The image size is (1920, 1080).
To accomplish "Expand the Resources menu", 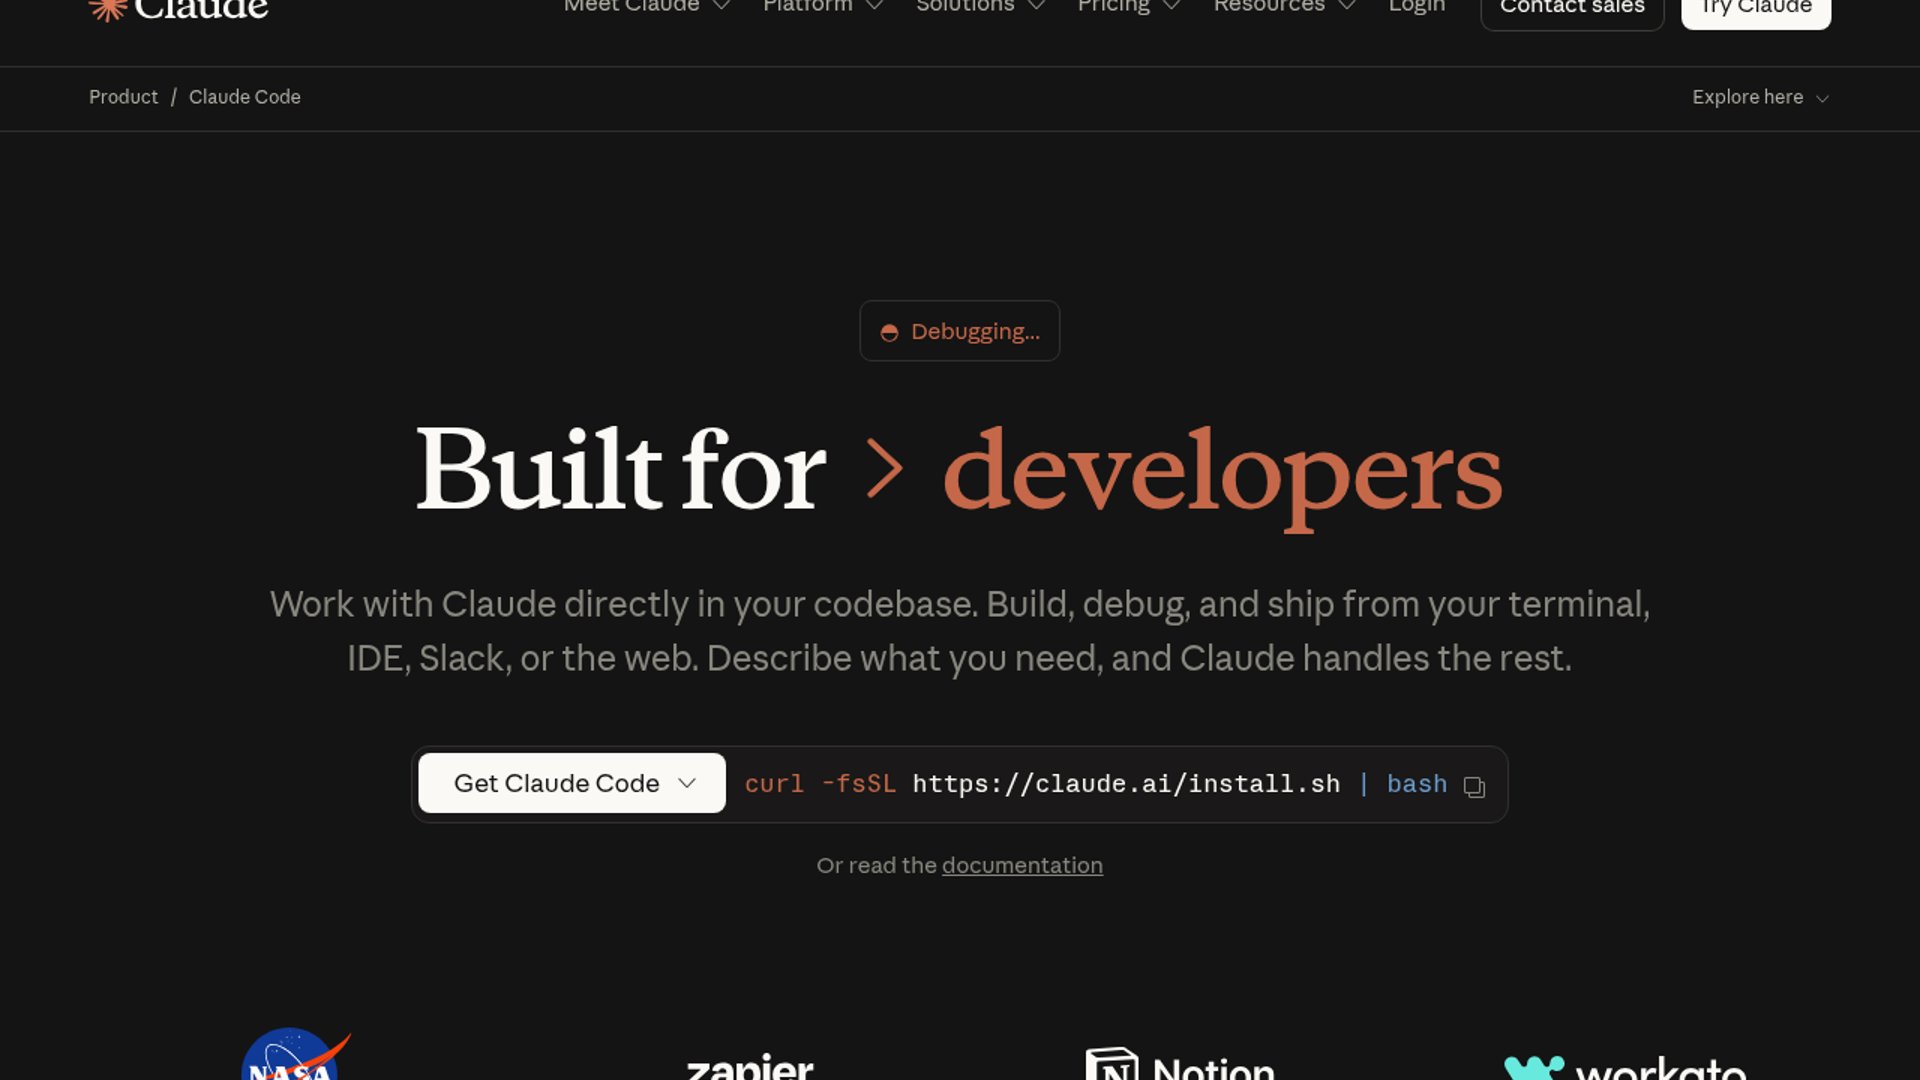I will pos(1285,6).
